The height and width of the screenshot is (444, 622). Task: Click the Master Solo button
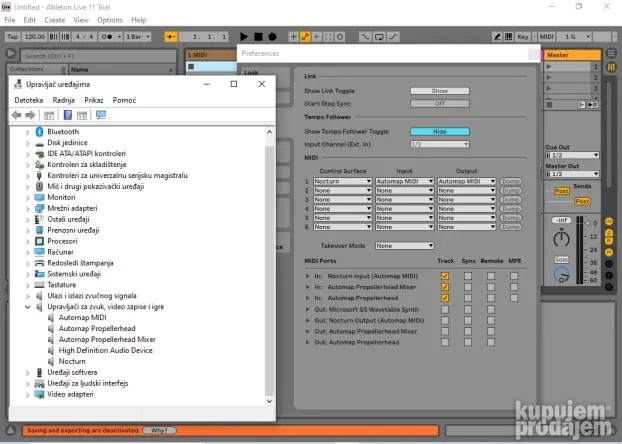pyautogui.click(x=561, y=260)
